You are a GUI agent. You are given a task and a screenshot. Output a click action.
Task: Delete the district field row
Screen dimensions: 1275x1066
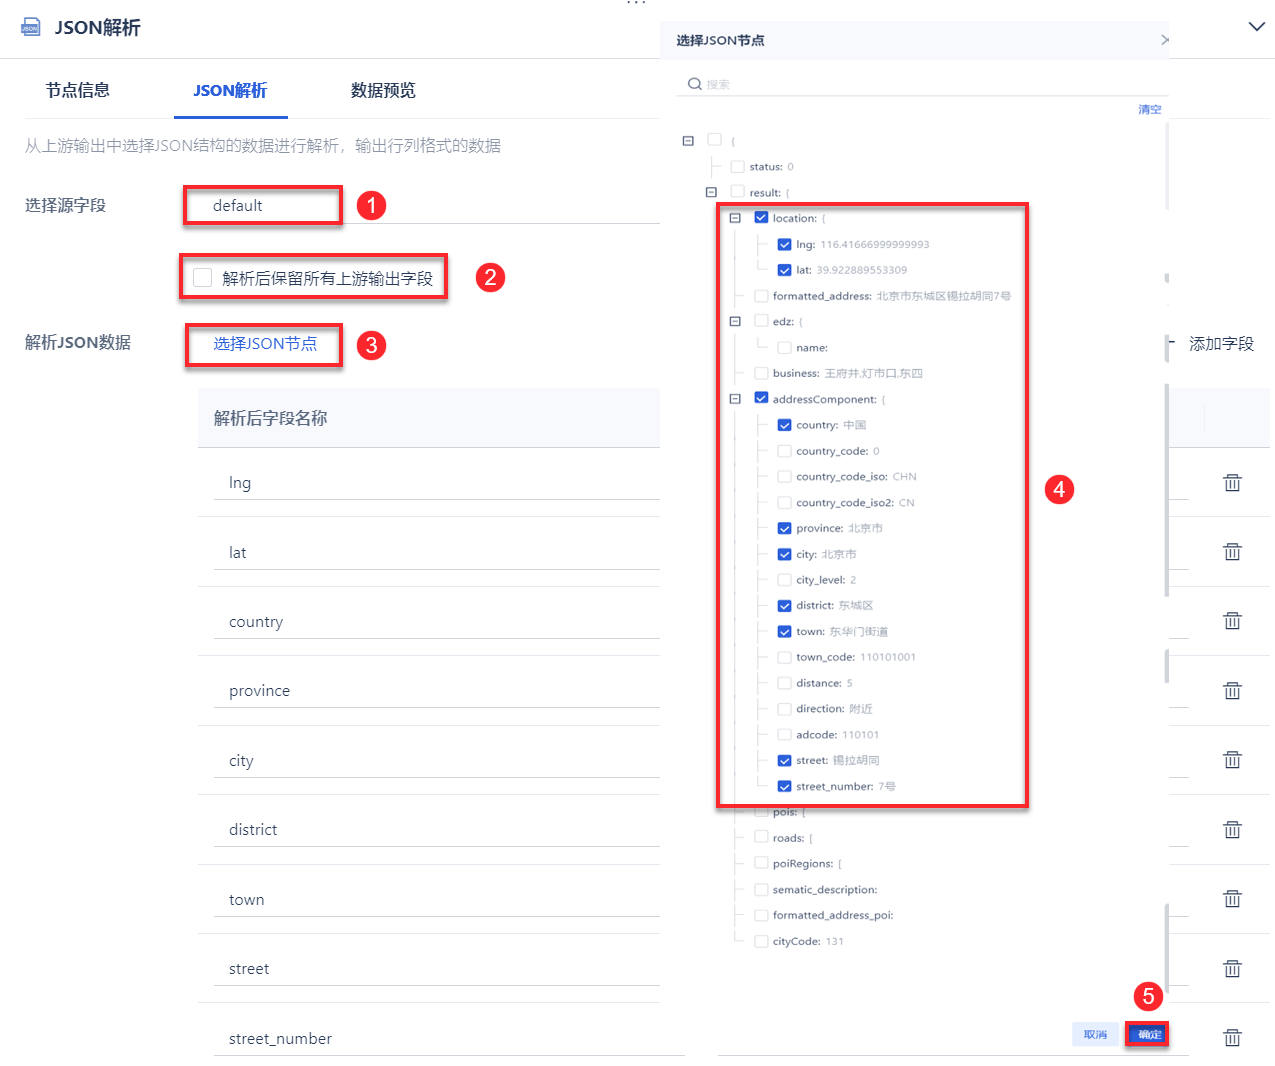(1232, 830)
